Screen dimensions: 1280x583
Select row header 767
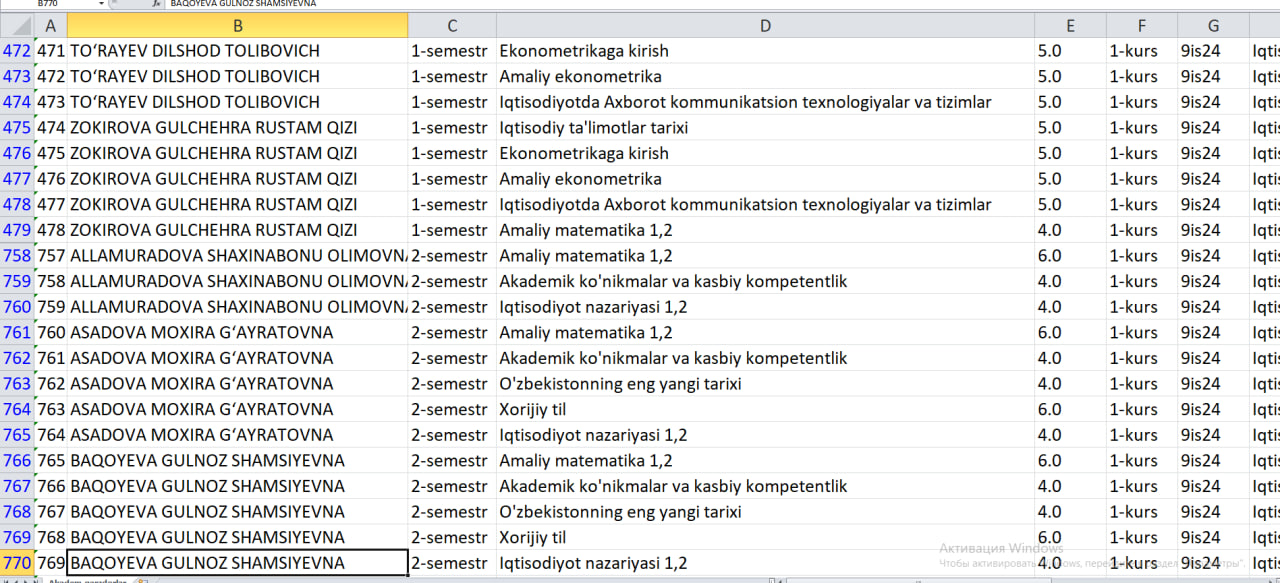click(16, 486)
